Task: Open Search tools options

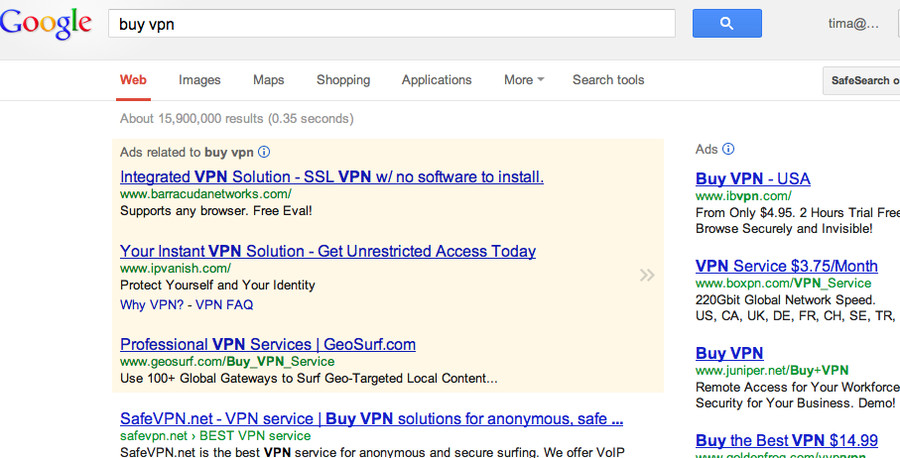Action: [x=608, y=80]
